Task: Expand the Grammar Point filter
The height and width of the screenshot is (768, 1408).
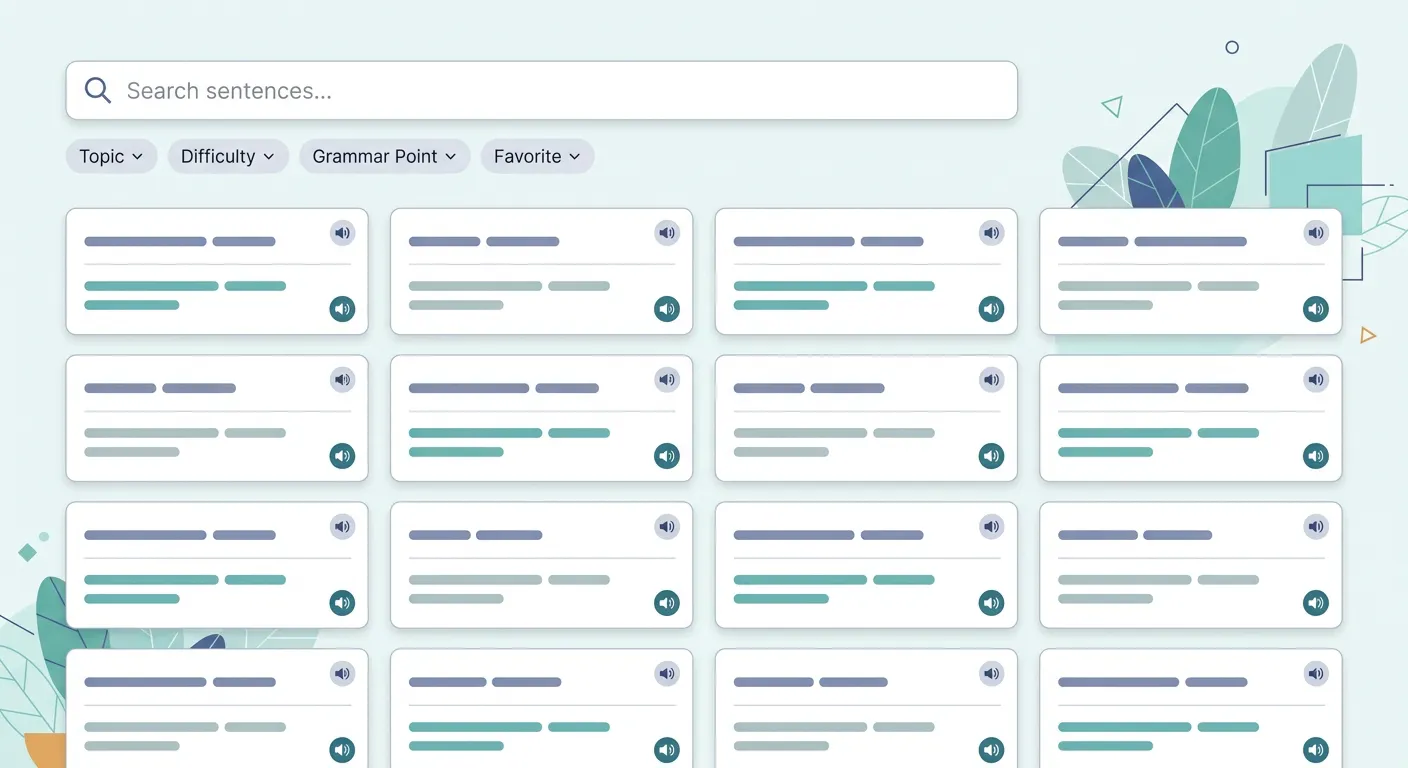Action: click(385, 156)
